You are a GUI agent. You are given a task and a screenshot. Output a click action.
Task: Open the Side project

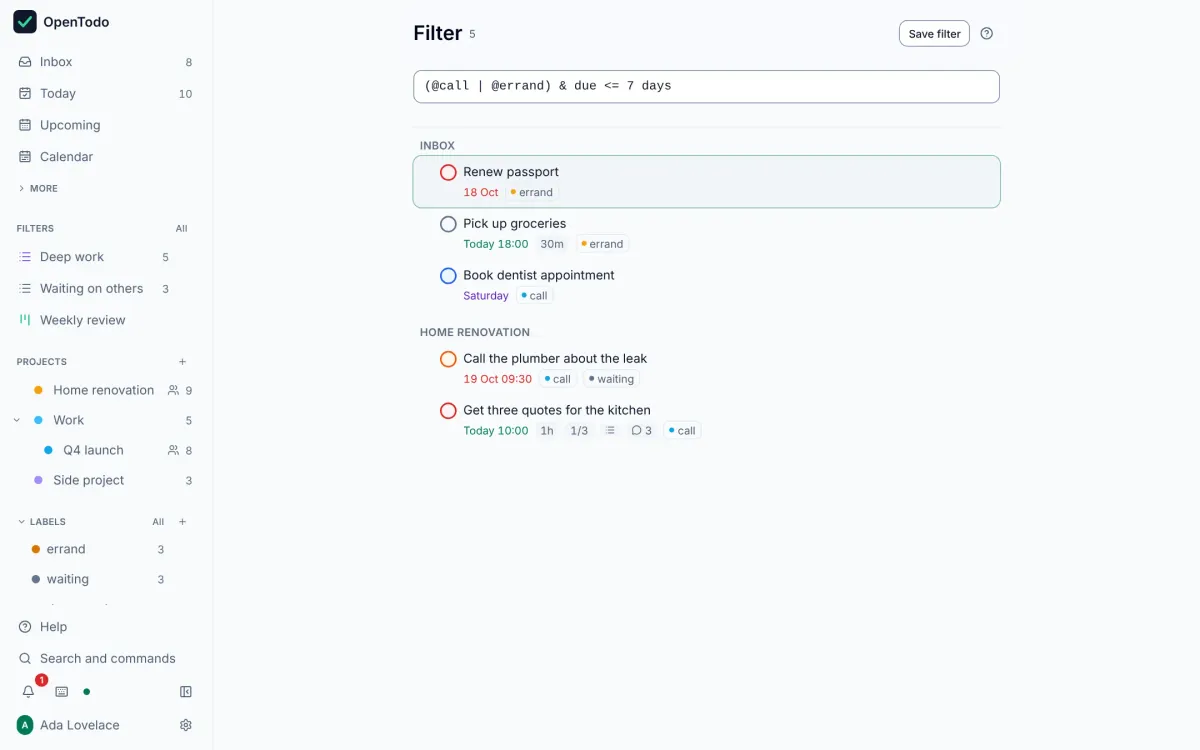point(88,480)
